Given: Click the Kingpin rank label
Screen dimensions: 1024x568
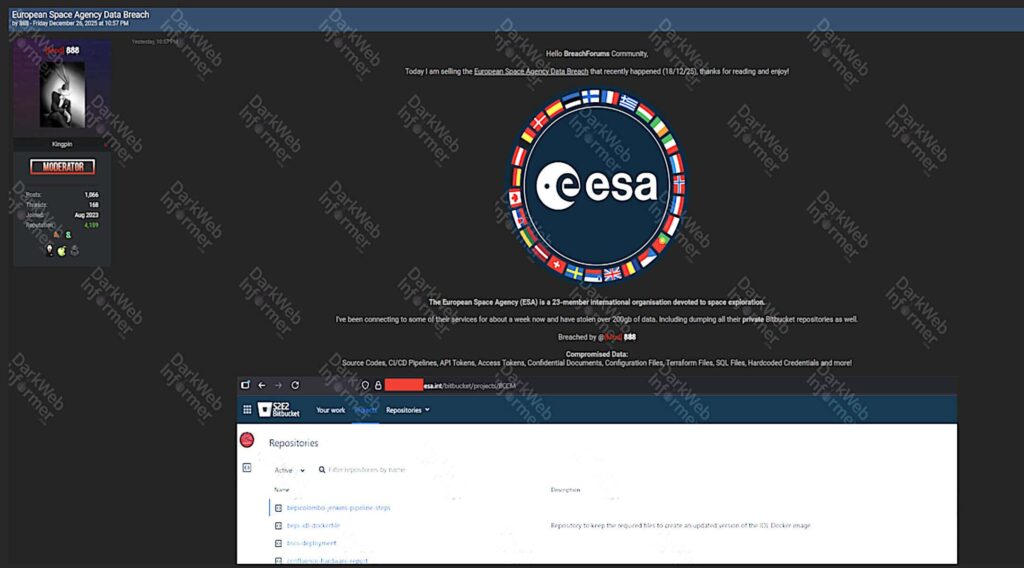Looking at the screenshot, I should pyautogui.click(x=62, y=144).
